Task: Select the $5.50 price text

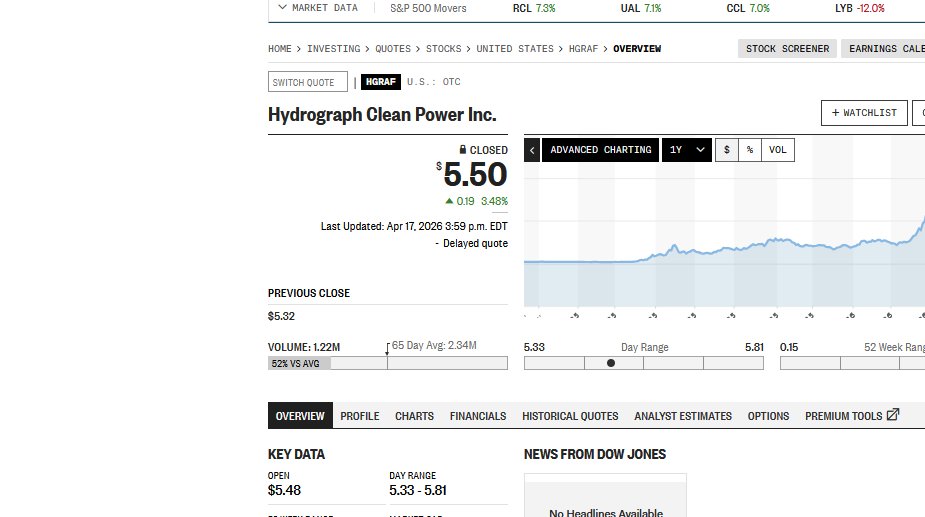Action: click(x=475, y=175)
